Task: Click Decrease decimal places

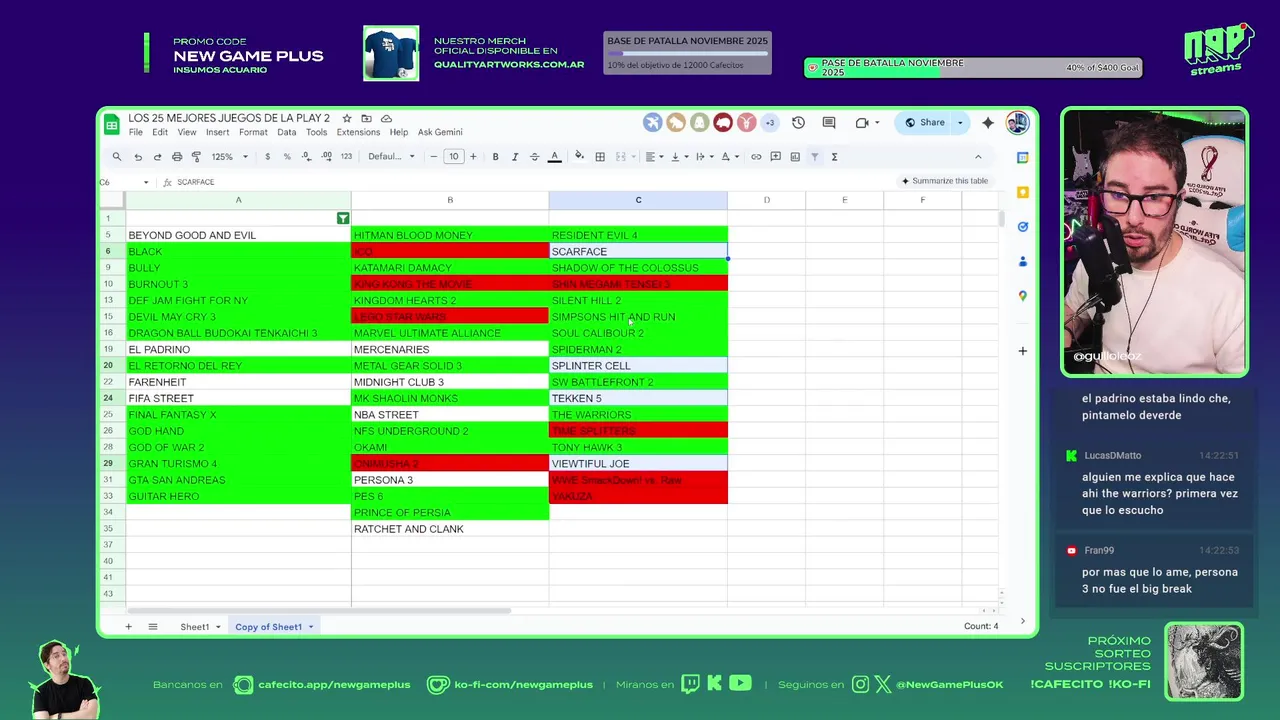Action: (x=306, y=156)
